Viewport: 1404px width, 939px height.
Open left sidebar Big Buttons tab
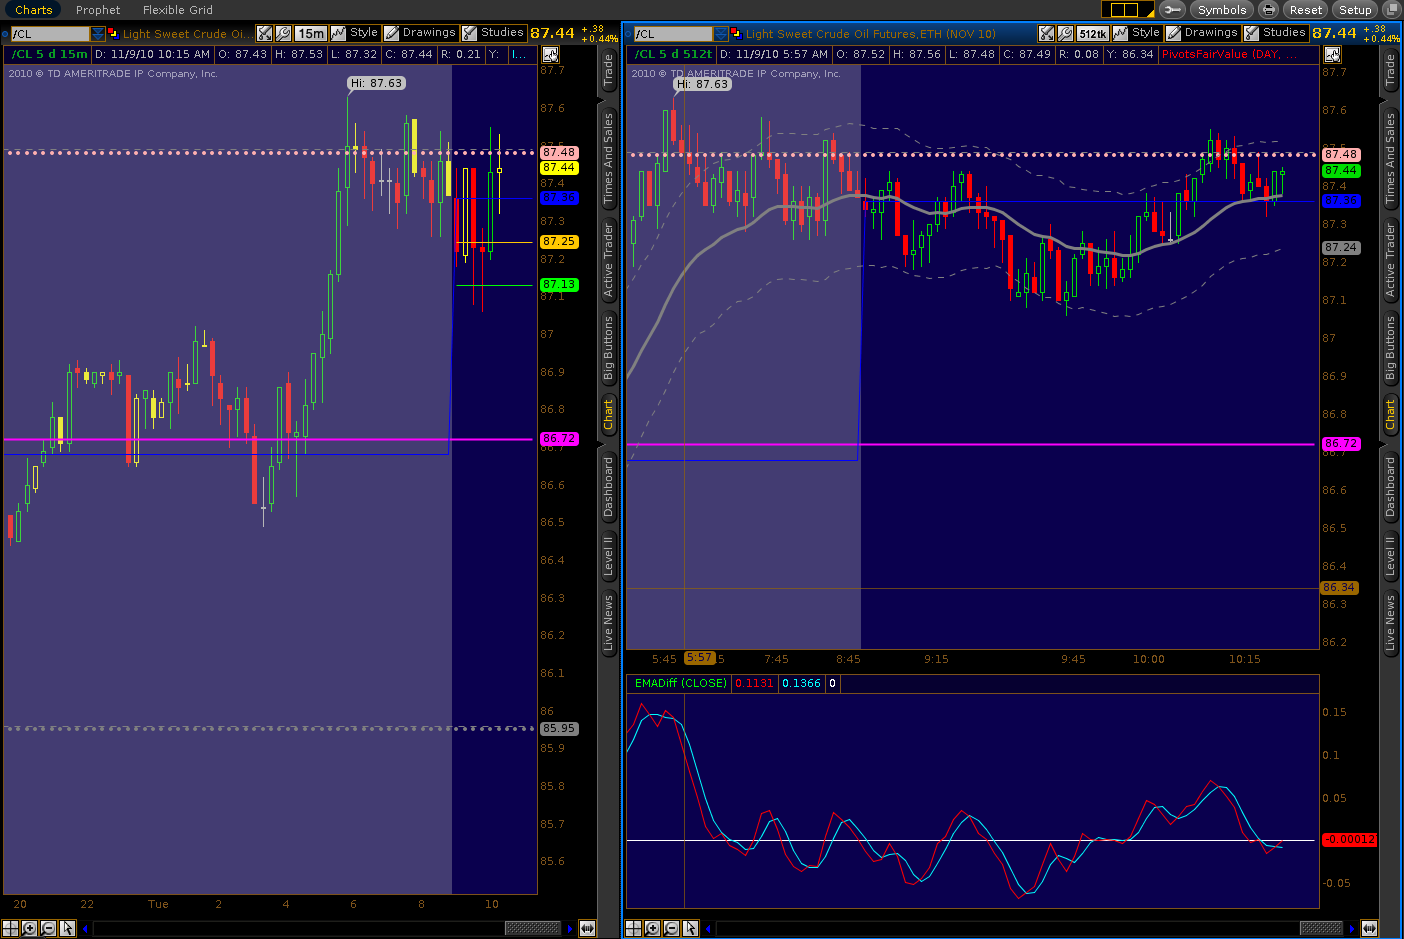[608, 349]
